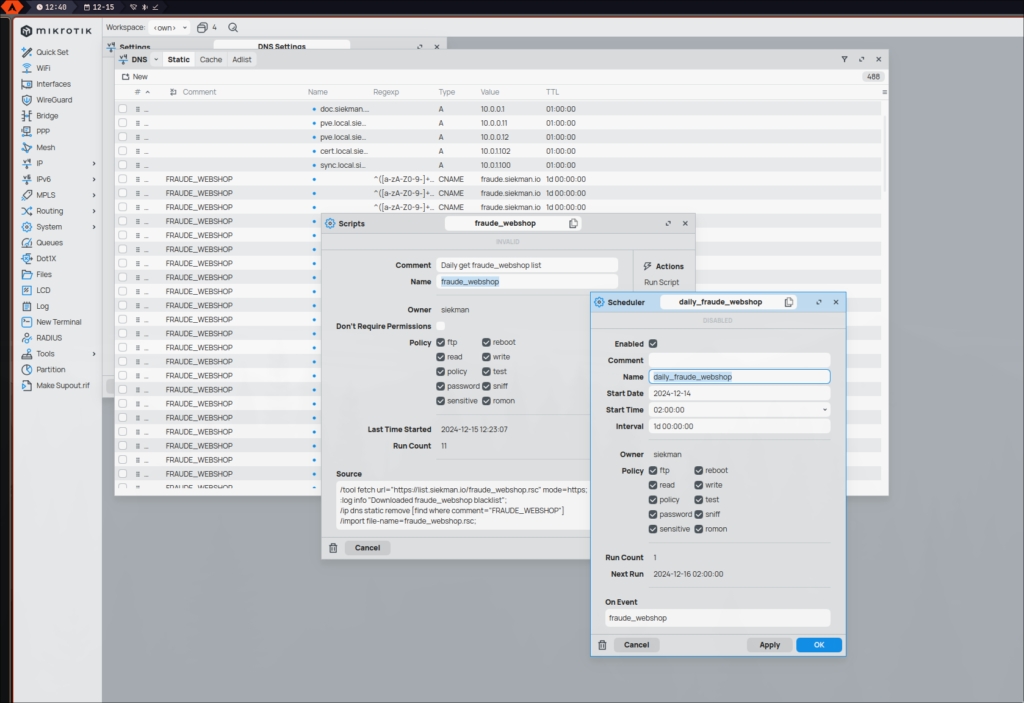Open the Workspace dropdown
The width and height of the screenshot is (1024, 703).
point(170,27)
